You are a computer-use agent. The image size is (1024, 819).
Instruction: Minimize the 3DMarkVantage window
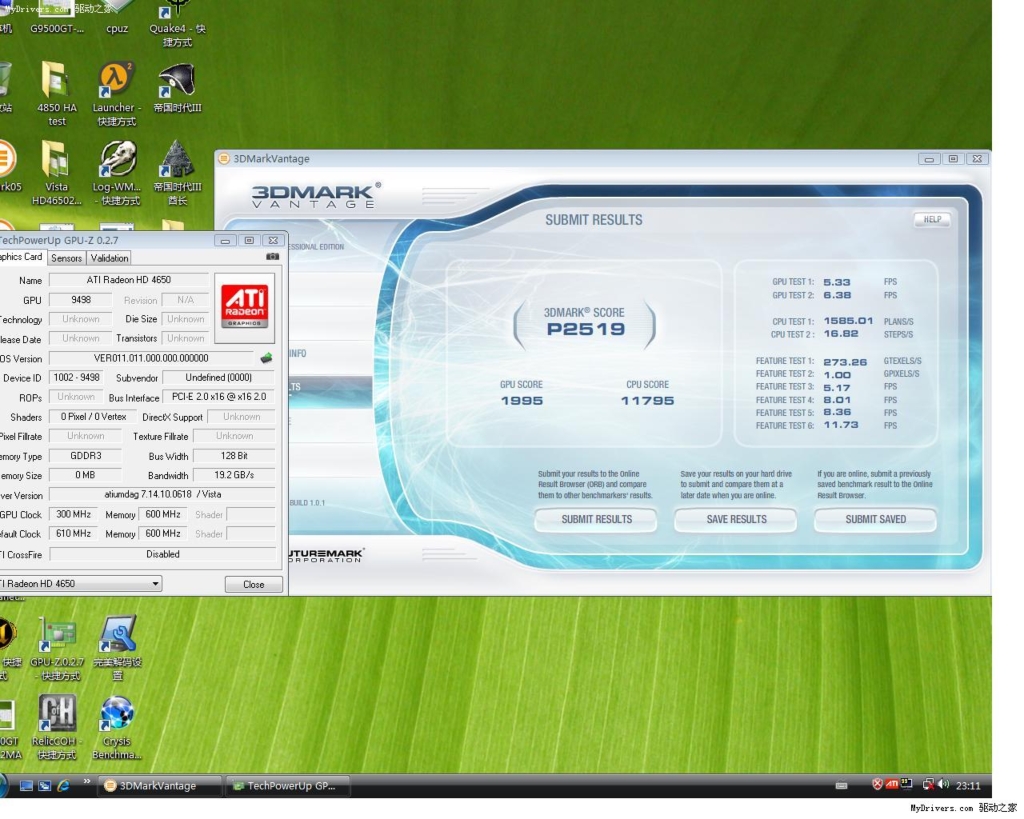929,159
